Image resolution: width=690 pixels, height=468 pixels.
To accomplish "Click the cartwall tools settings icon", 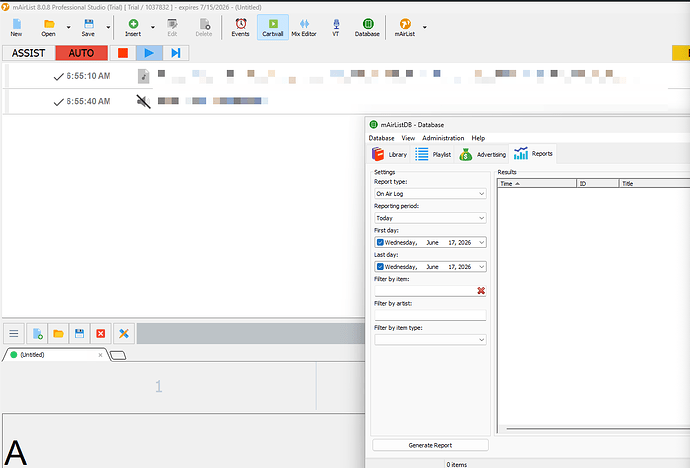I will point(124,334).
